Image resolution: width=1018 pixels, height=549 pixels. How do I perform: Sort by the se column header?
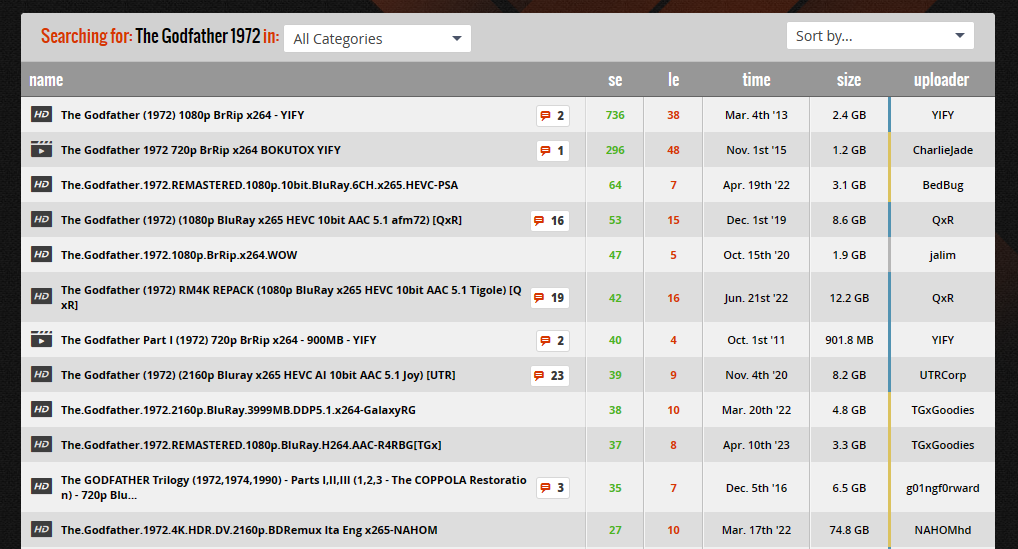pos(615,80)
